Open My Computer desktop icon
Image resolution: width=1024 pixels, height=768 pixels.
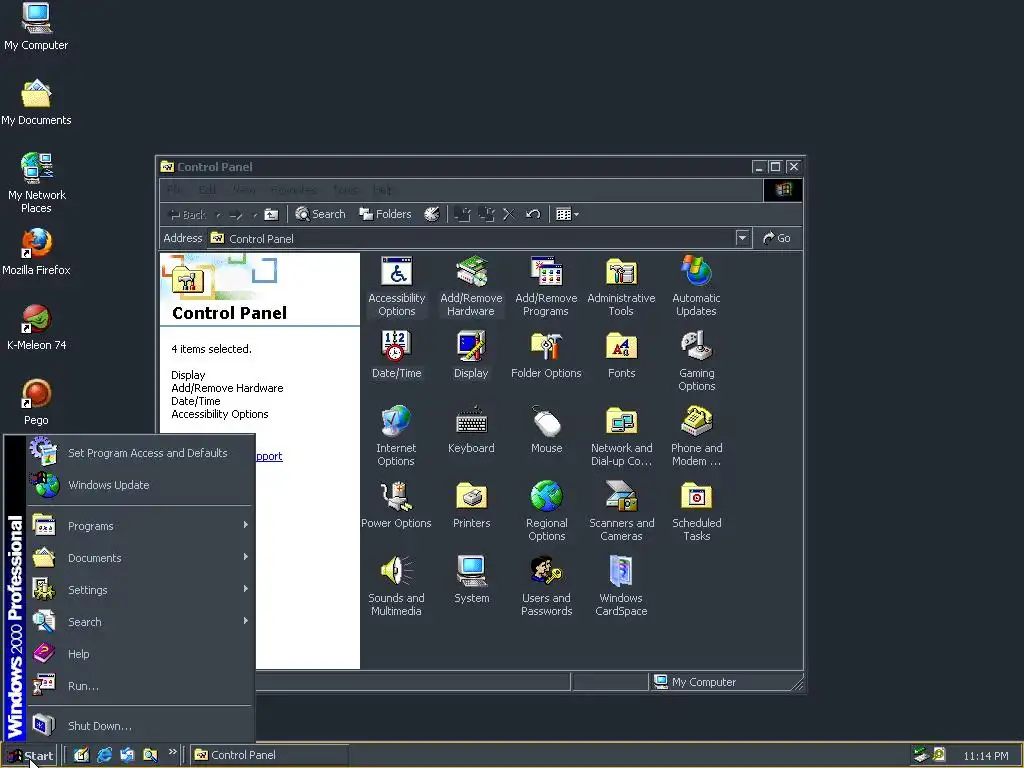pos(36,27)
